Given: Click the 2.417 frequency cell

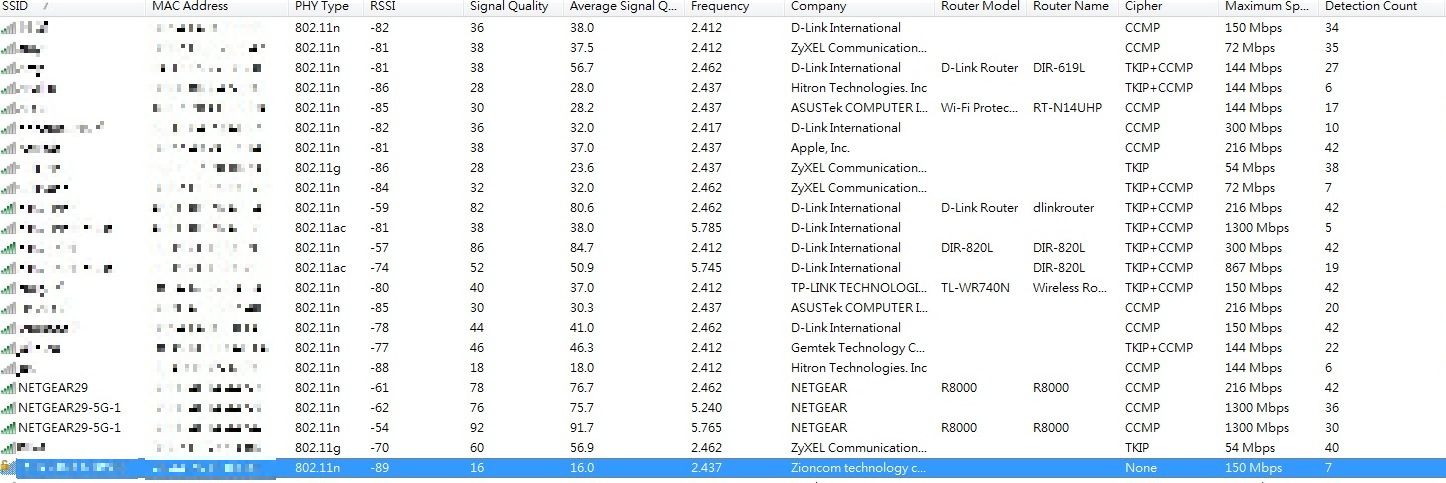Looking at the screenshot, I should [x=706, y=128].
